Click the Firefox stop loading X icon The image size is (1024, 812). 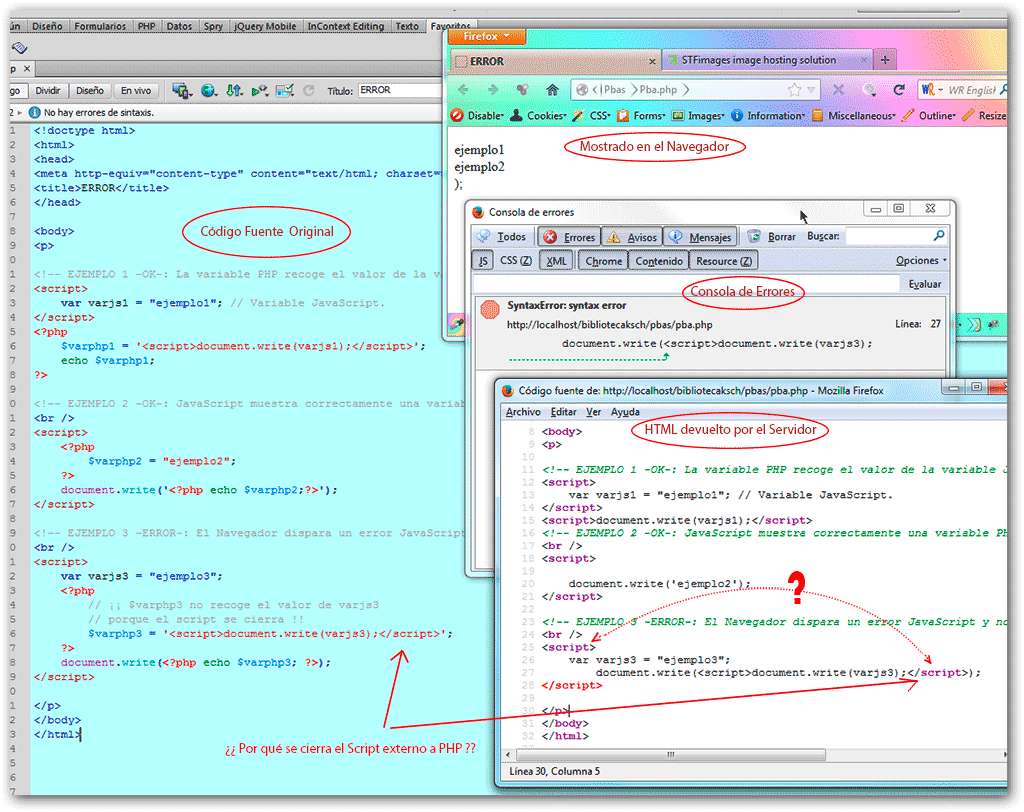(839, 89)
